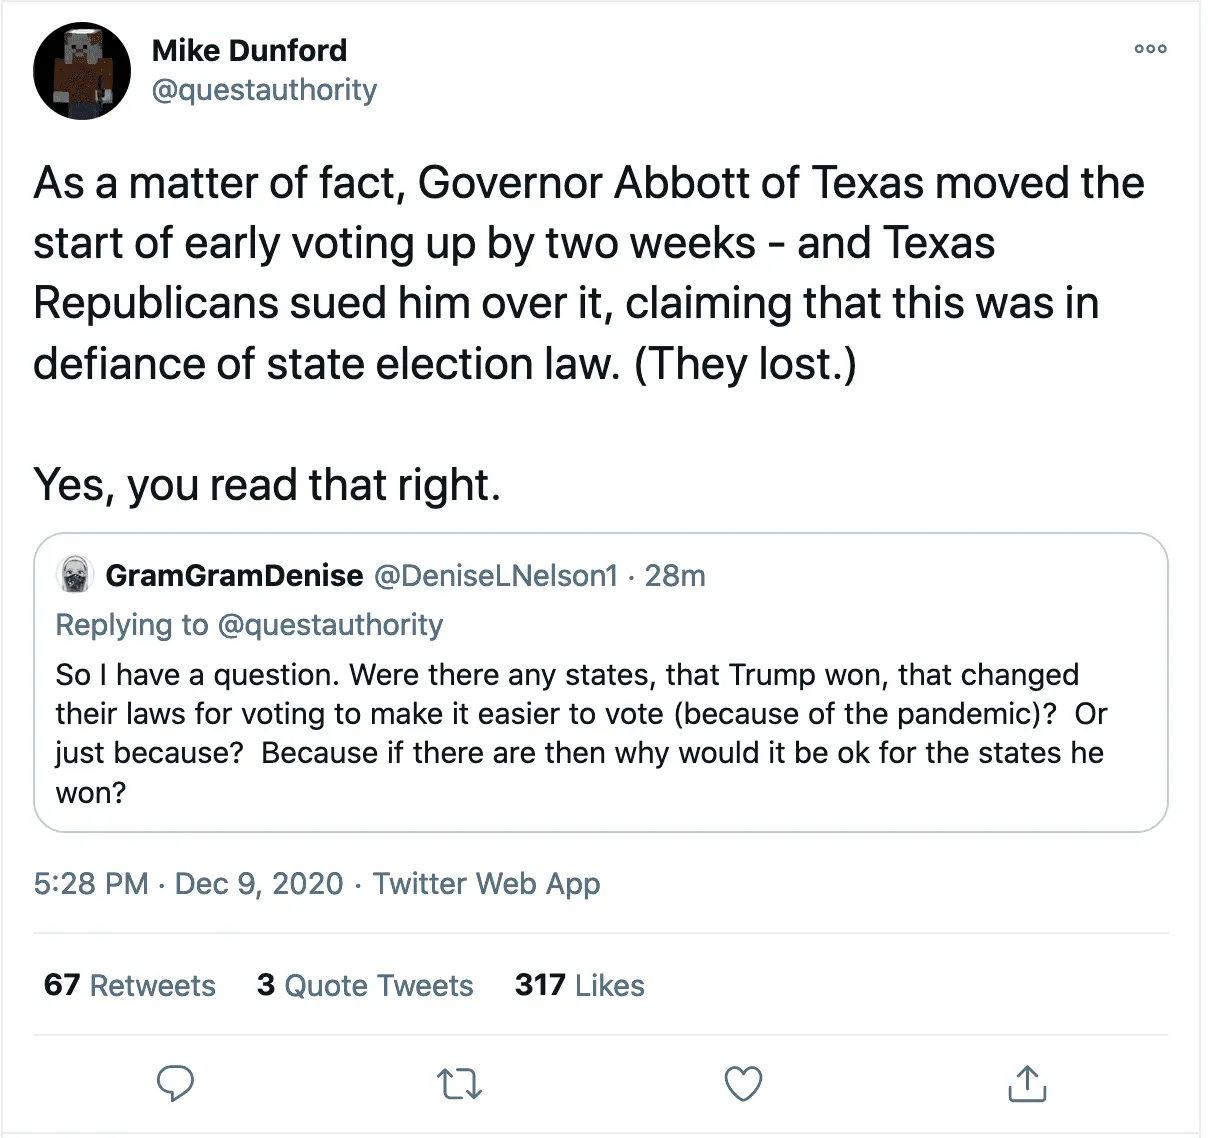1208x1138 pixels.
Task: Click the reply speech bubble icon
Action: 176,1083
